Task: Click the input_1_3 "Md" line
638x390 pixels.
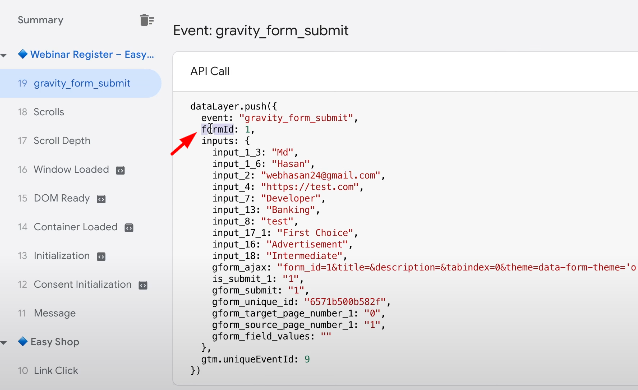Action: (255, 153)
